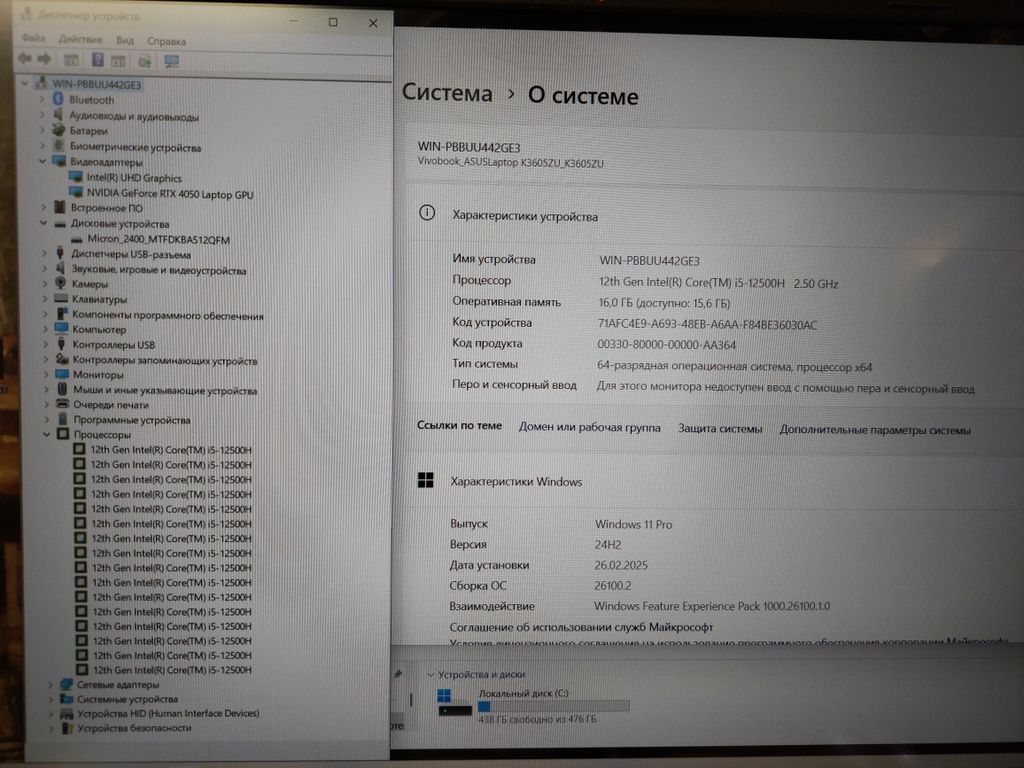Click the Back arrow in Device Manager toolbar
1024x768 pixels.
click(x=25, y=59)
